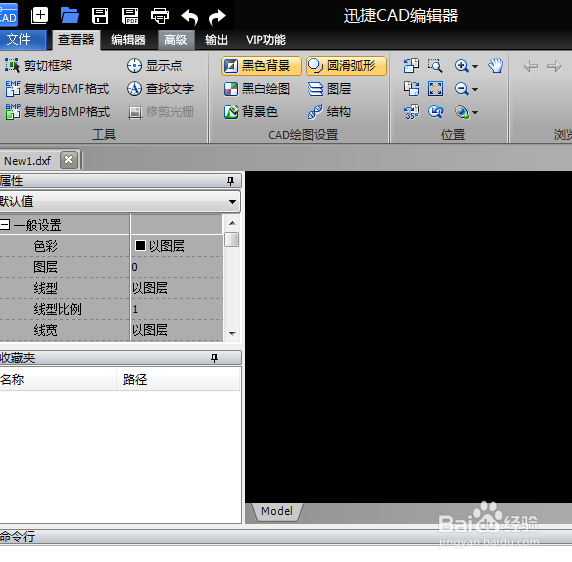572x562 pixels.
Task: Click the Print icon
Action: click(160, 16)
